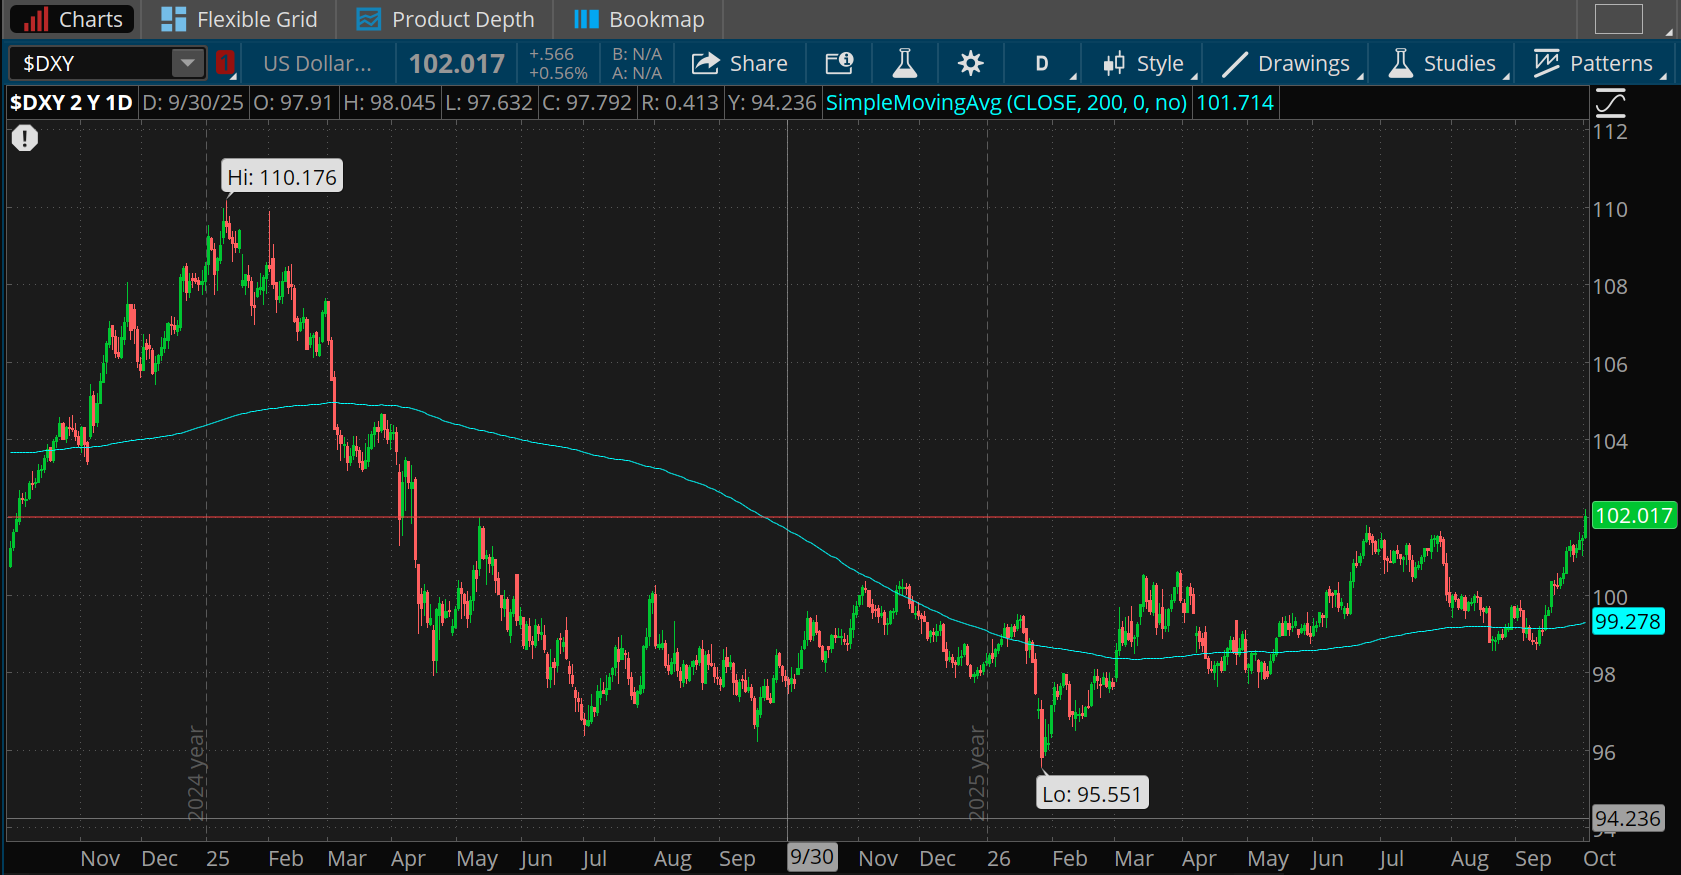Expand the symbol selector dropdown arrow
Screen dimensions: 1681x875
coord(187,64)
